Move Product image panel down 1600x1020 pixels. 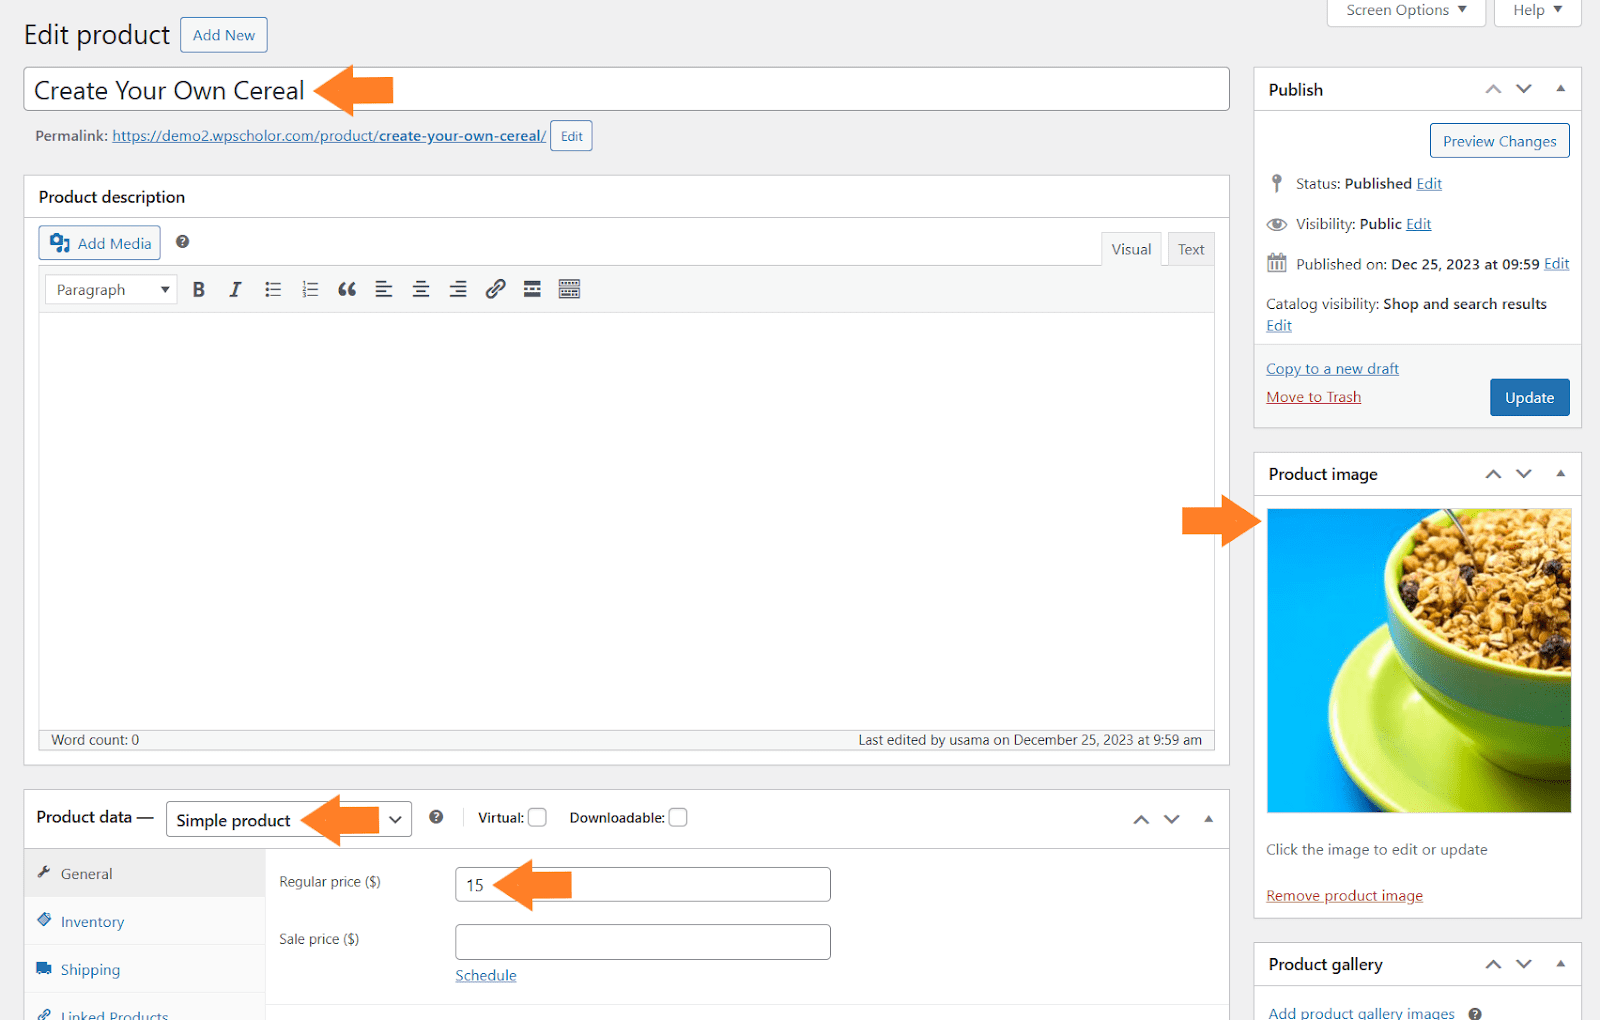point(1524,474)
